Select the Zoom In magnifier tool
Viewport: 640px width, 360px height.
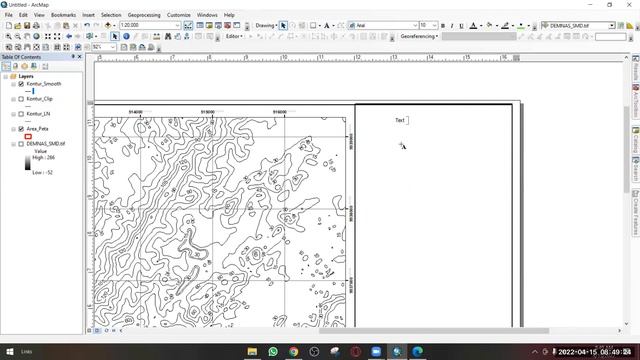point(9,36)
